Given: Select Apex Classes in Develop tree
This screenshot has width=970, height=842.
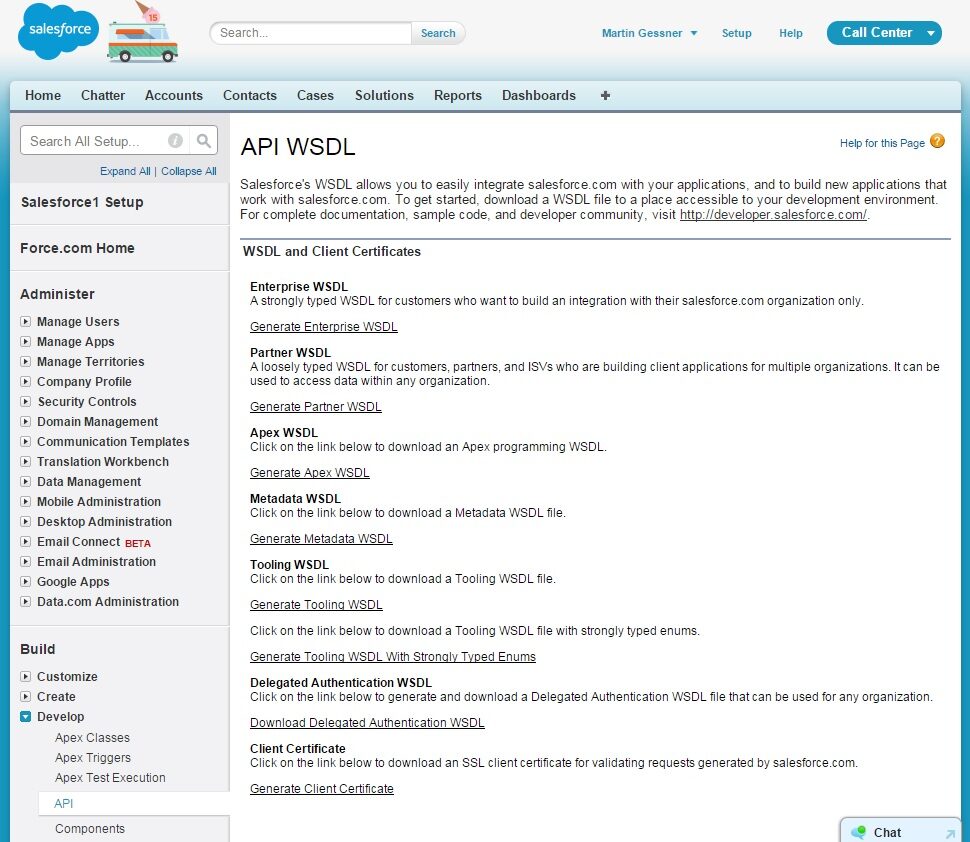Looking at the screenshot, I should (92, 738).
